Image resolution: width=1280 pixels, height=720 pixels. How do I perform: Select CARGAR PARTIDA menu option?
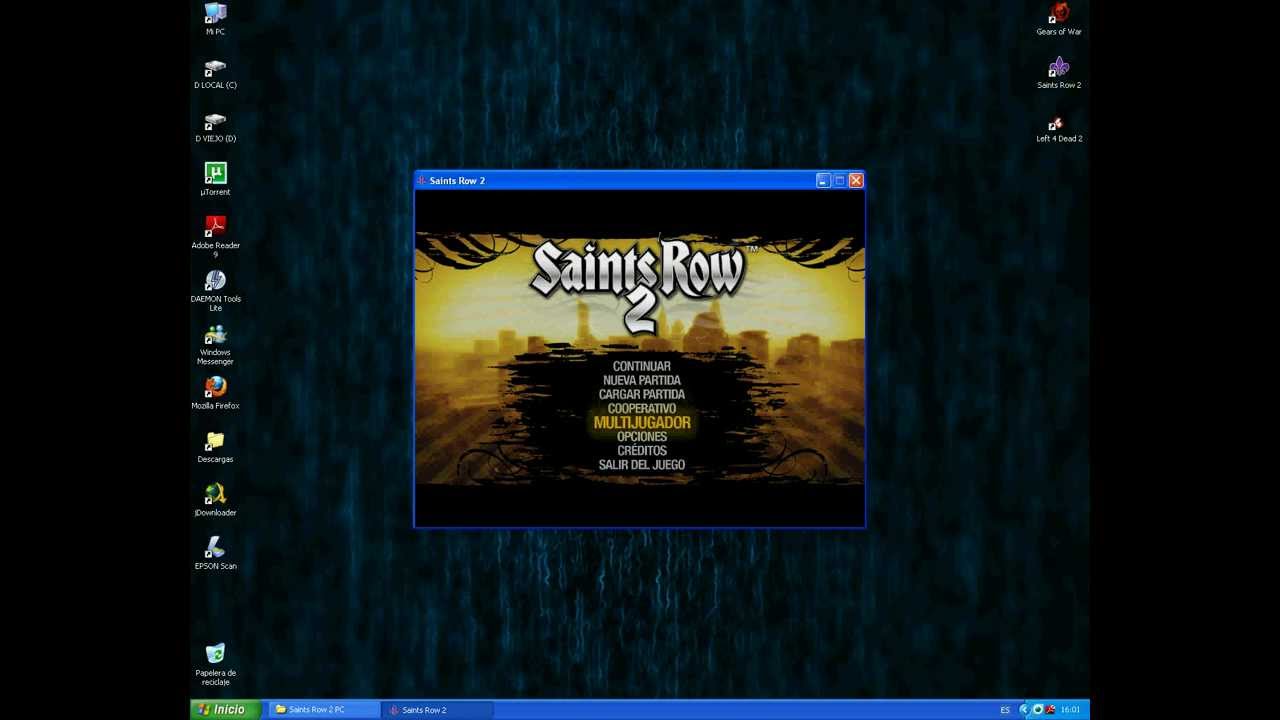[641, 394]
